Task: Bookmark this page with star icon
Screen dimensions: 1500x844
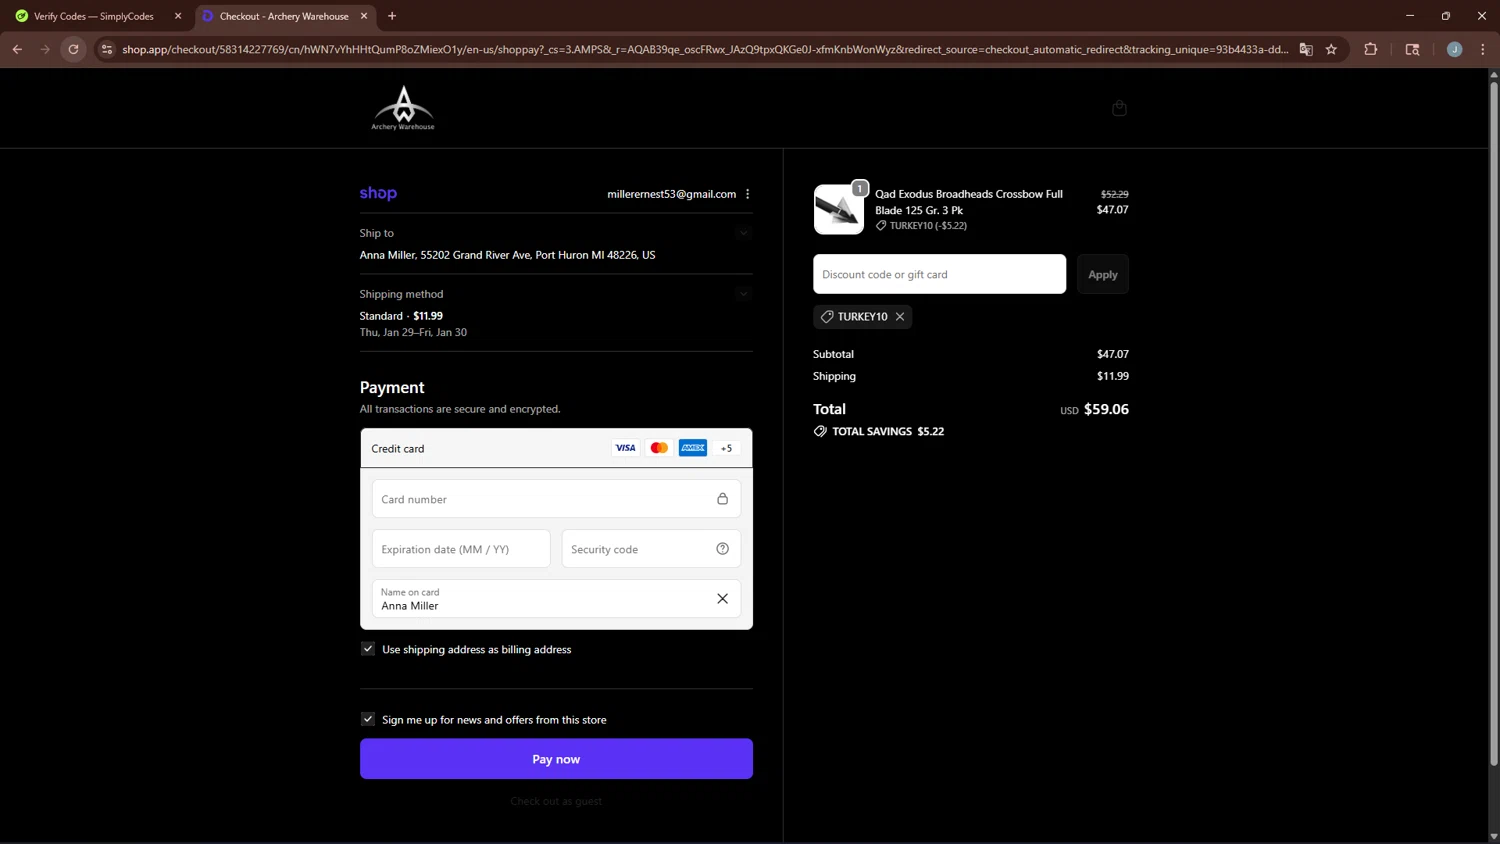Action: tap(1331, 49)
